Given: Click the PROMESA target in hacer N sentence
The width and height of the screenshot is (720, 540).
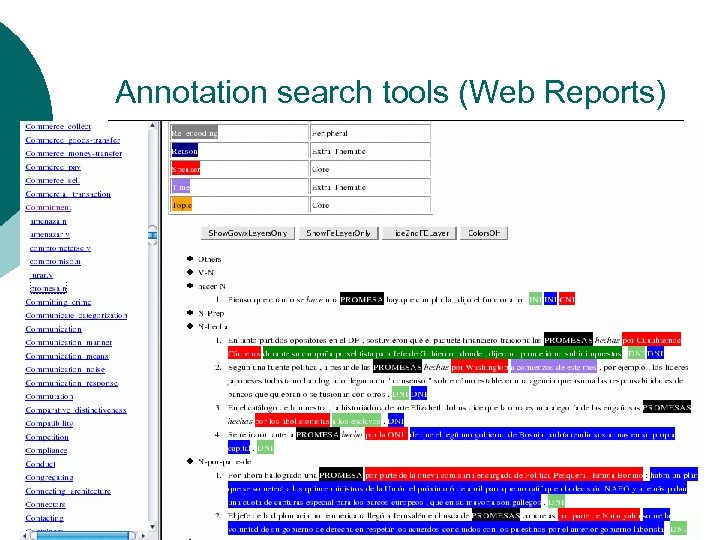Looking at the screenshot, I should point(361,299).
